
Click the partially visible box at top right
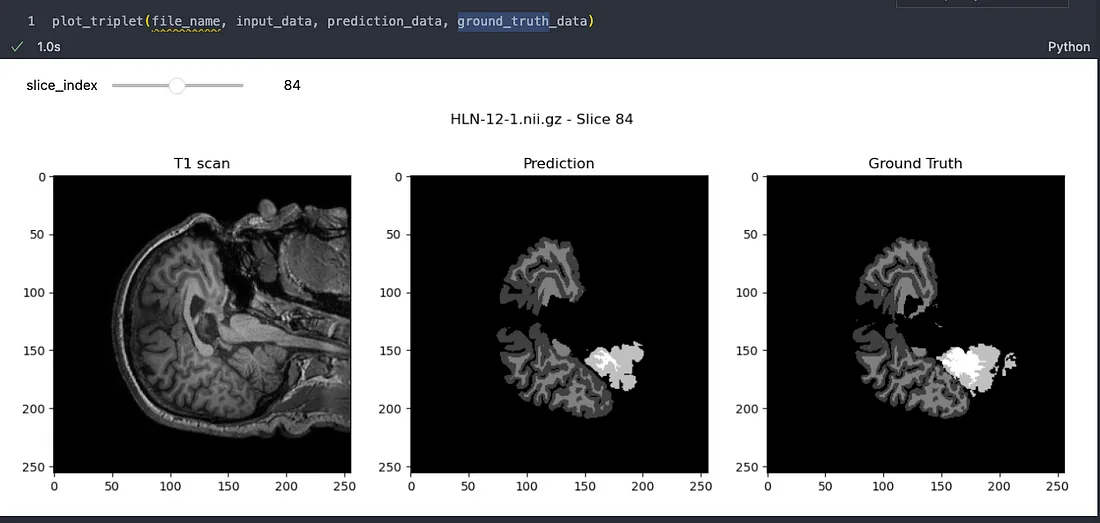982,4
